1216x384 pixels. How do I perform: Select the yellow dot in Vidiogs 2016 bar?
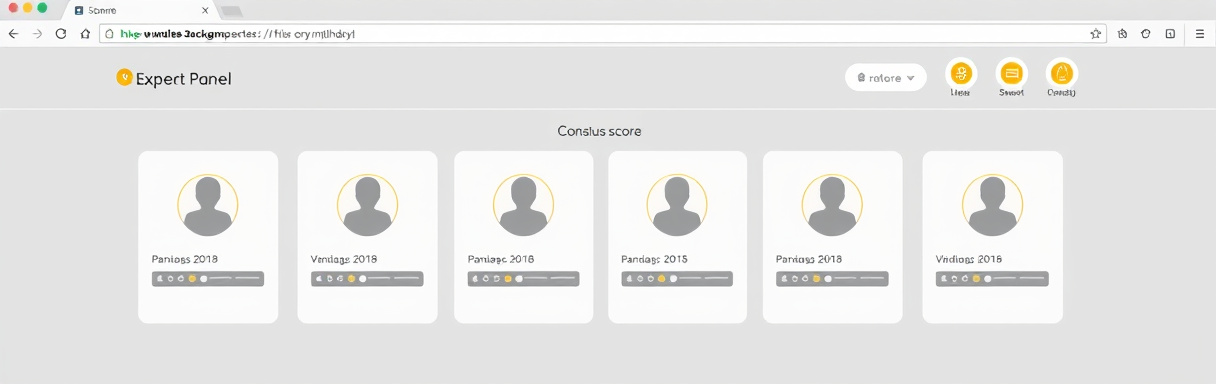tap(976, 279)
